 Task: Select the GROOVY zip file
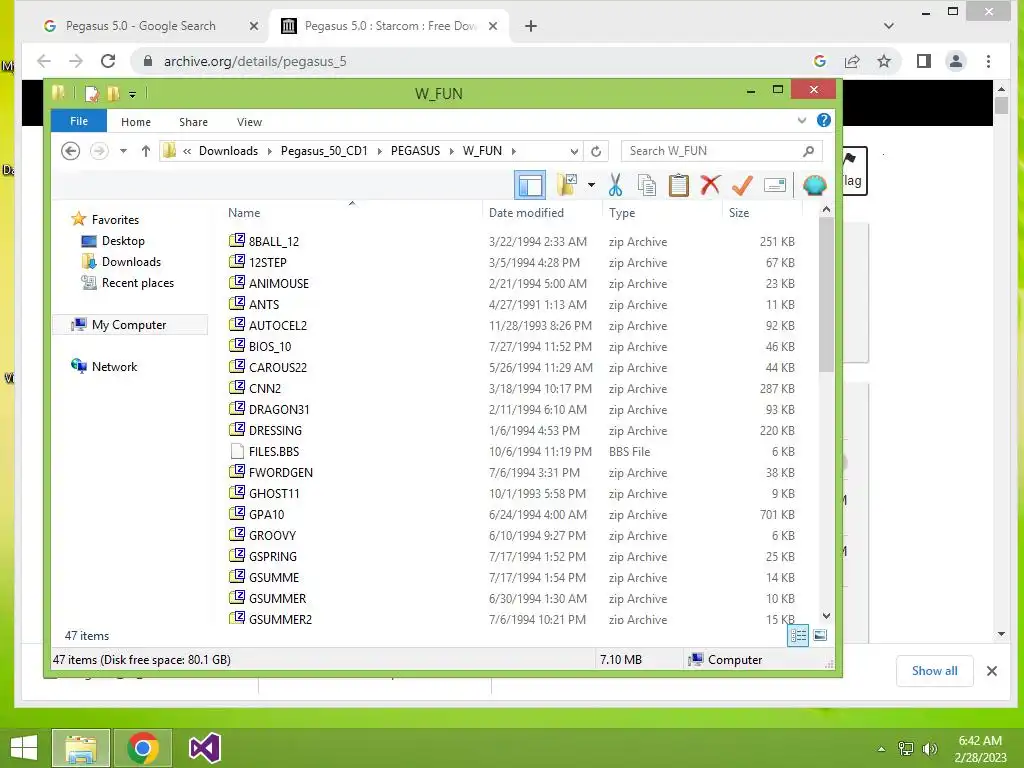(x=272, y=536)
